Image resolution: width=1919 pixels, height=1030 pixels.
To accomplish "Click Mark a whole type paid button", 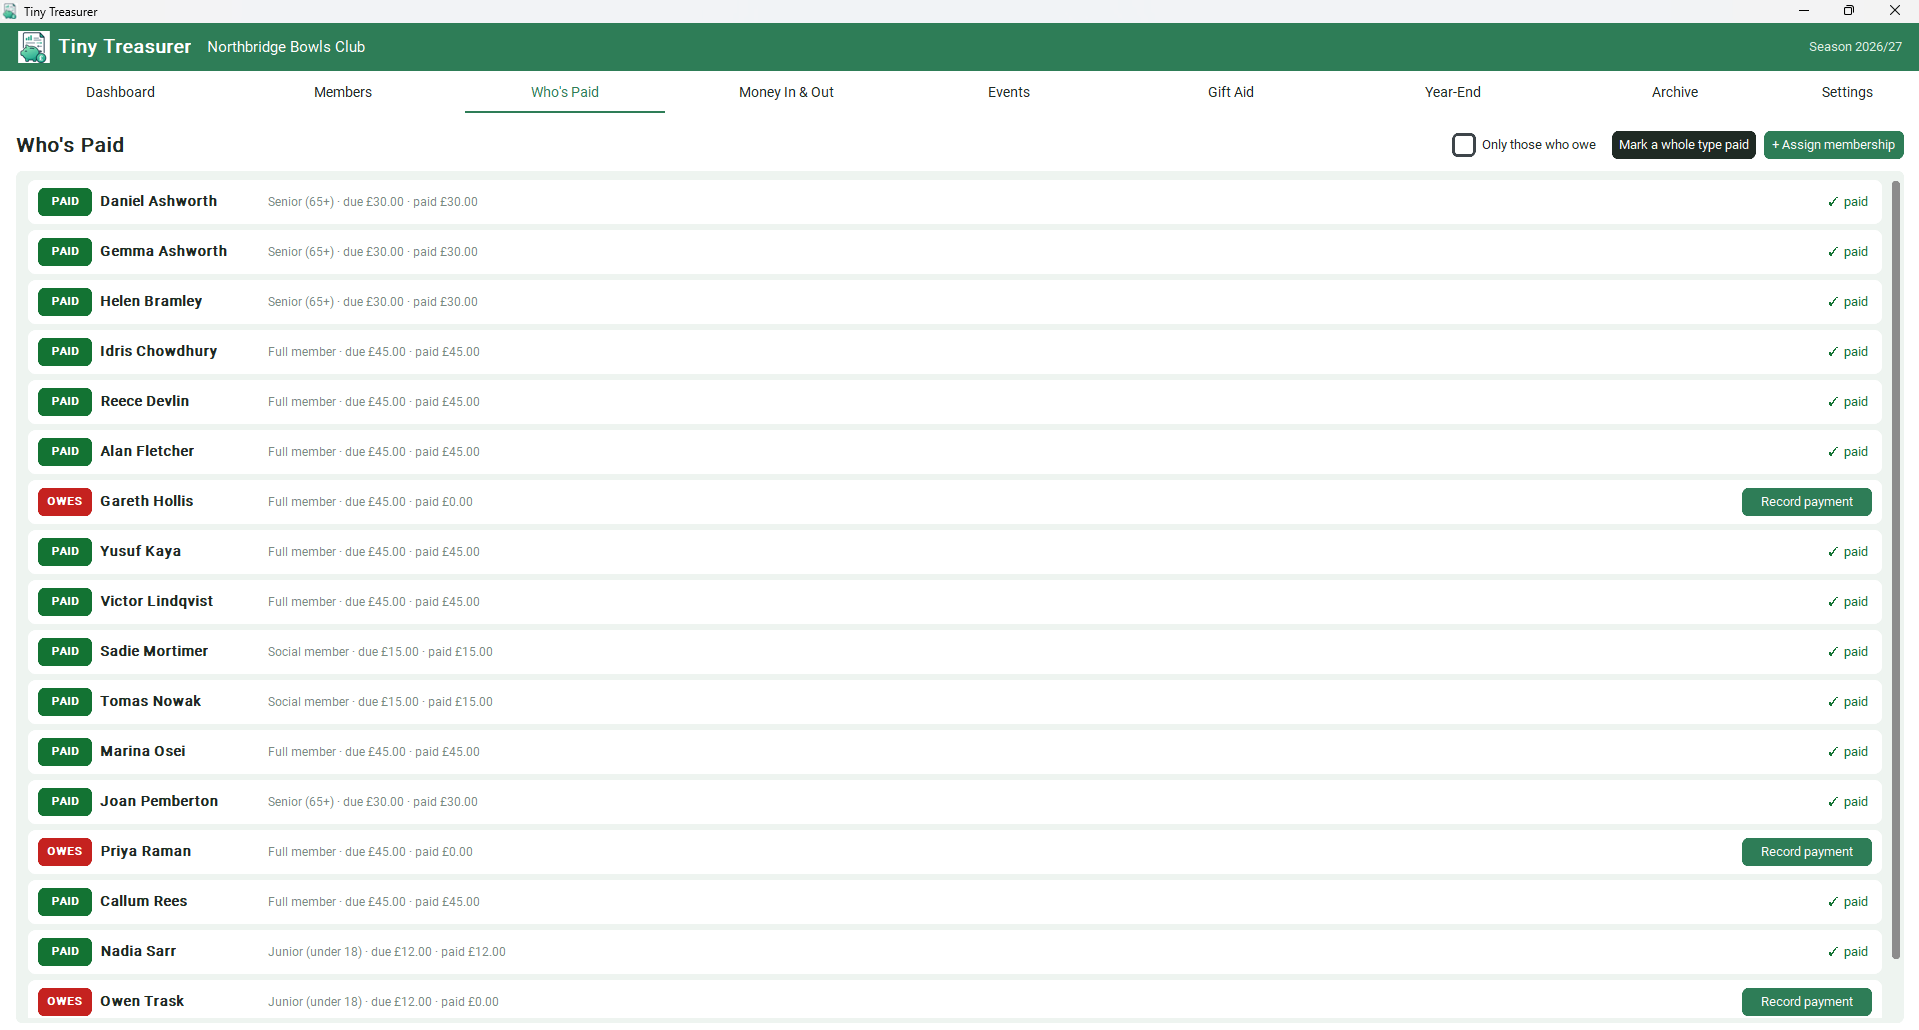I will [1684, 145].
